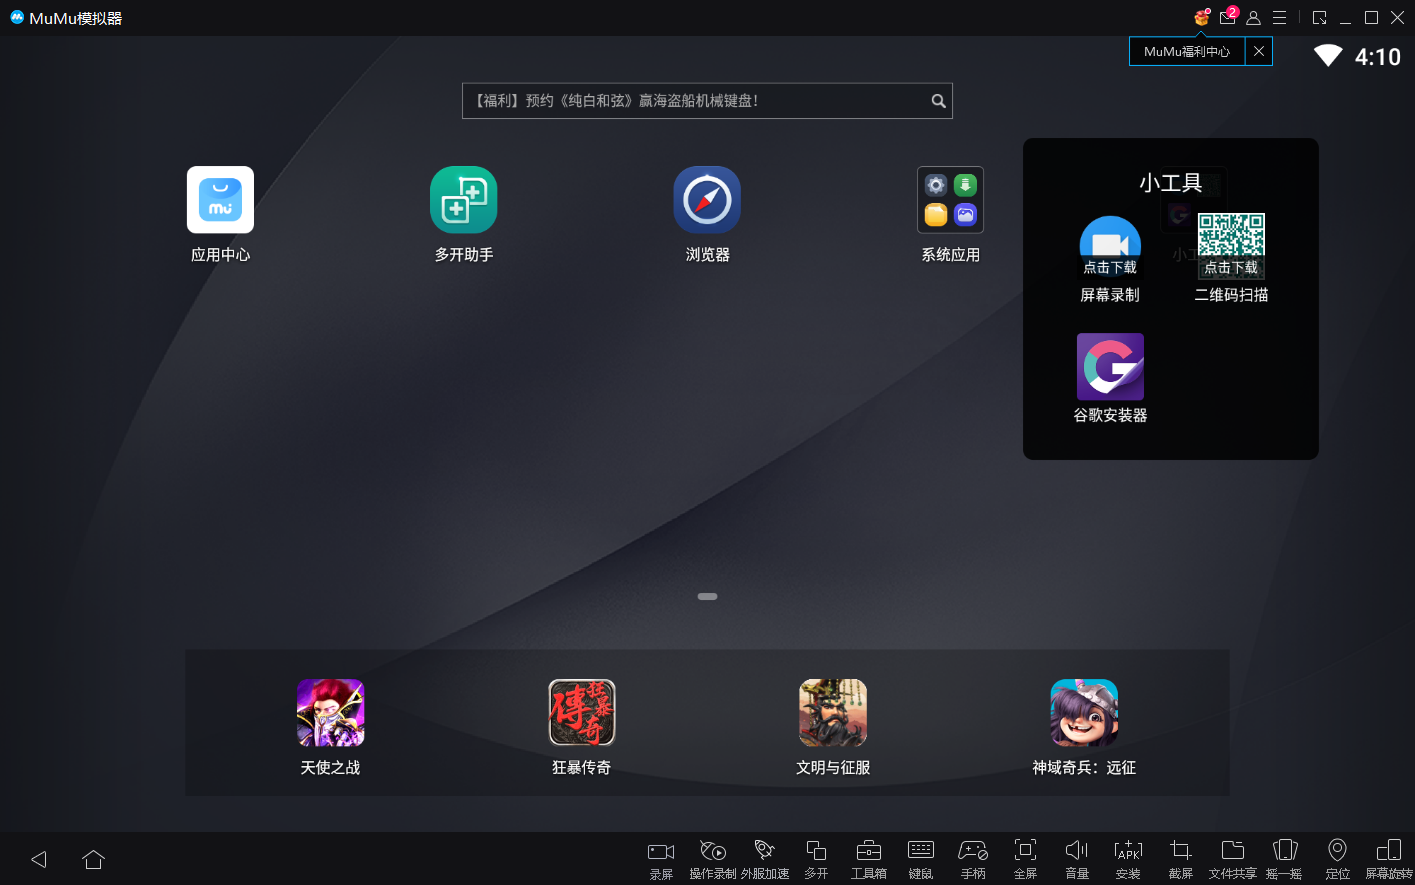
Task: Open the 操作录制 tool
Action: (x=713, y=859)
